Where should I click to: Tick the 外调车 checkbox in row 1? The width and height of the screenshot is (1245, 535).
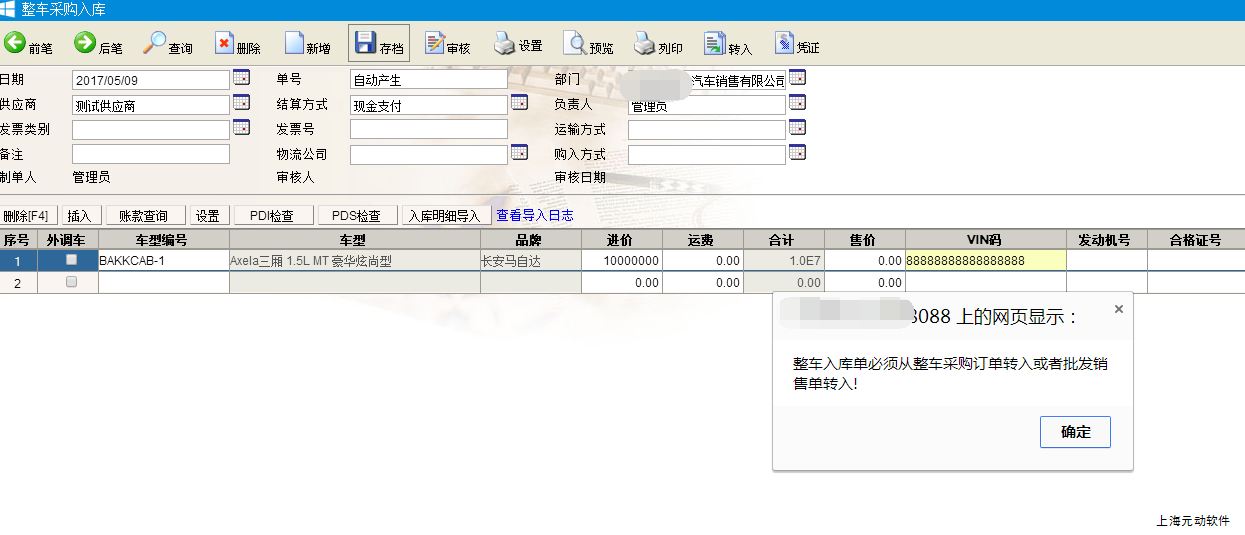pos(71,260)
